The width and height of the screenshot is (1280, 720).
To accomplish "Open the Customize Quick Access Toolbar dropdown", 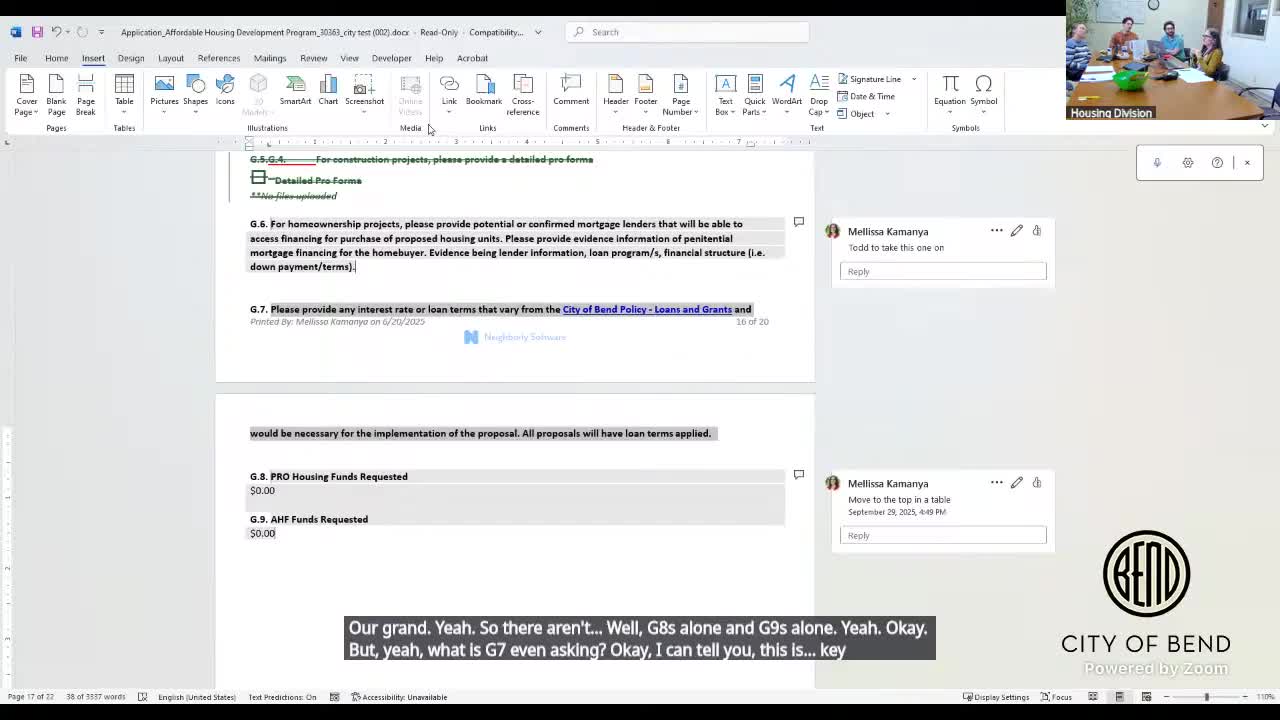I will tap(101, 32).
